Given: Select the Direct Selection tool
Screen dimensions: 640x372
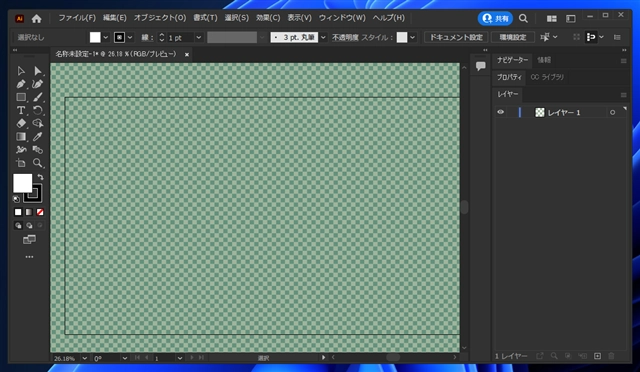Looking at the screenshot, I should click(x=38, y=71).
